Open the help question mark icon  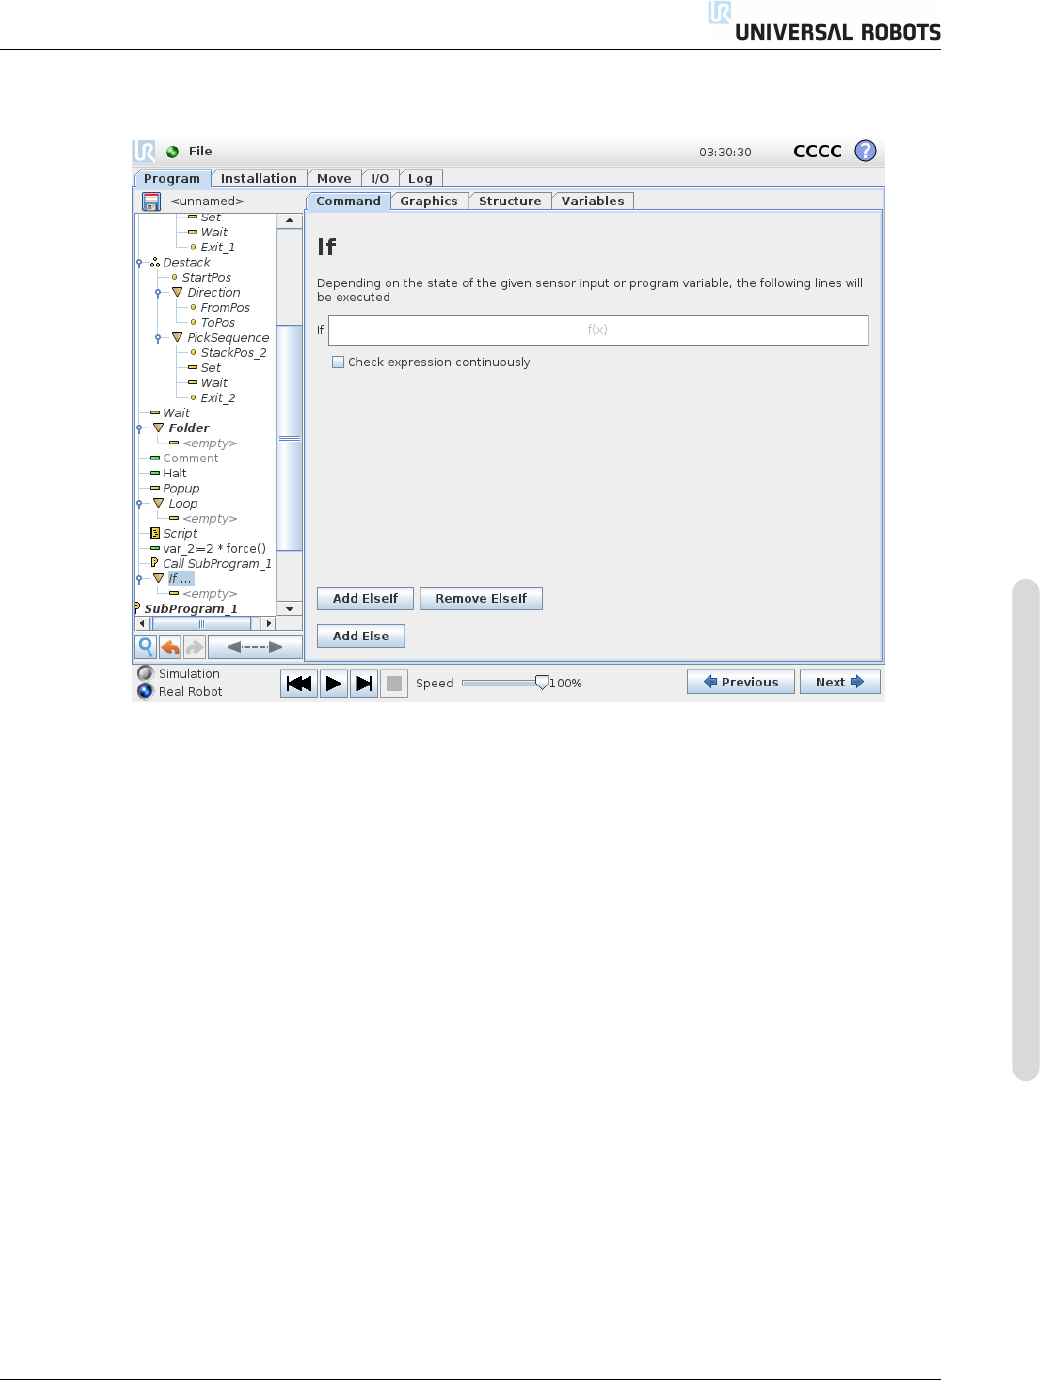[866, 151]
